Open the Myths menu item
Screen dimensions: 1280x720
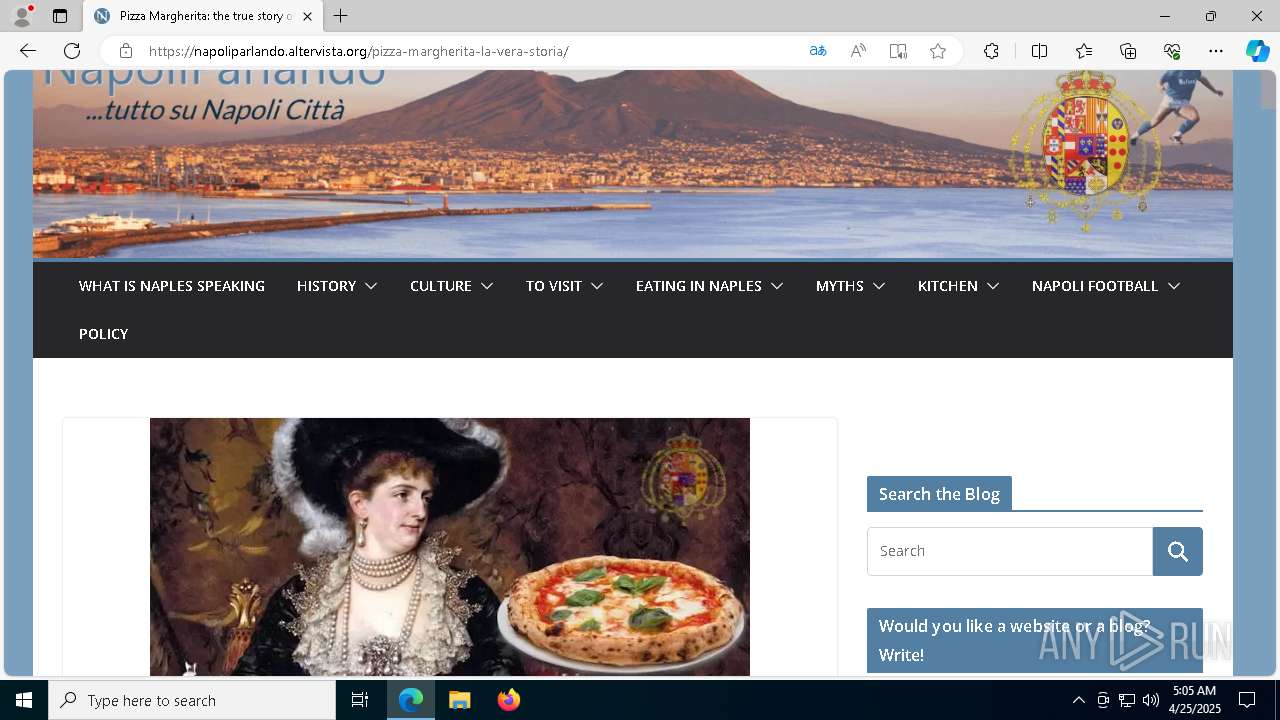840,286
